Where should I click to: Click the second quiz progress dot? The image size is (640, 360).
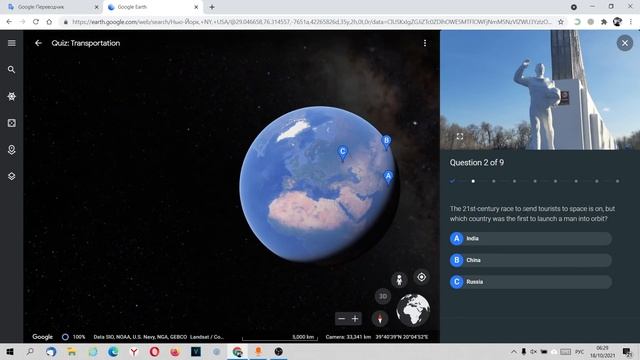473,181
